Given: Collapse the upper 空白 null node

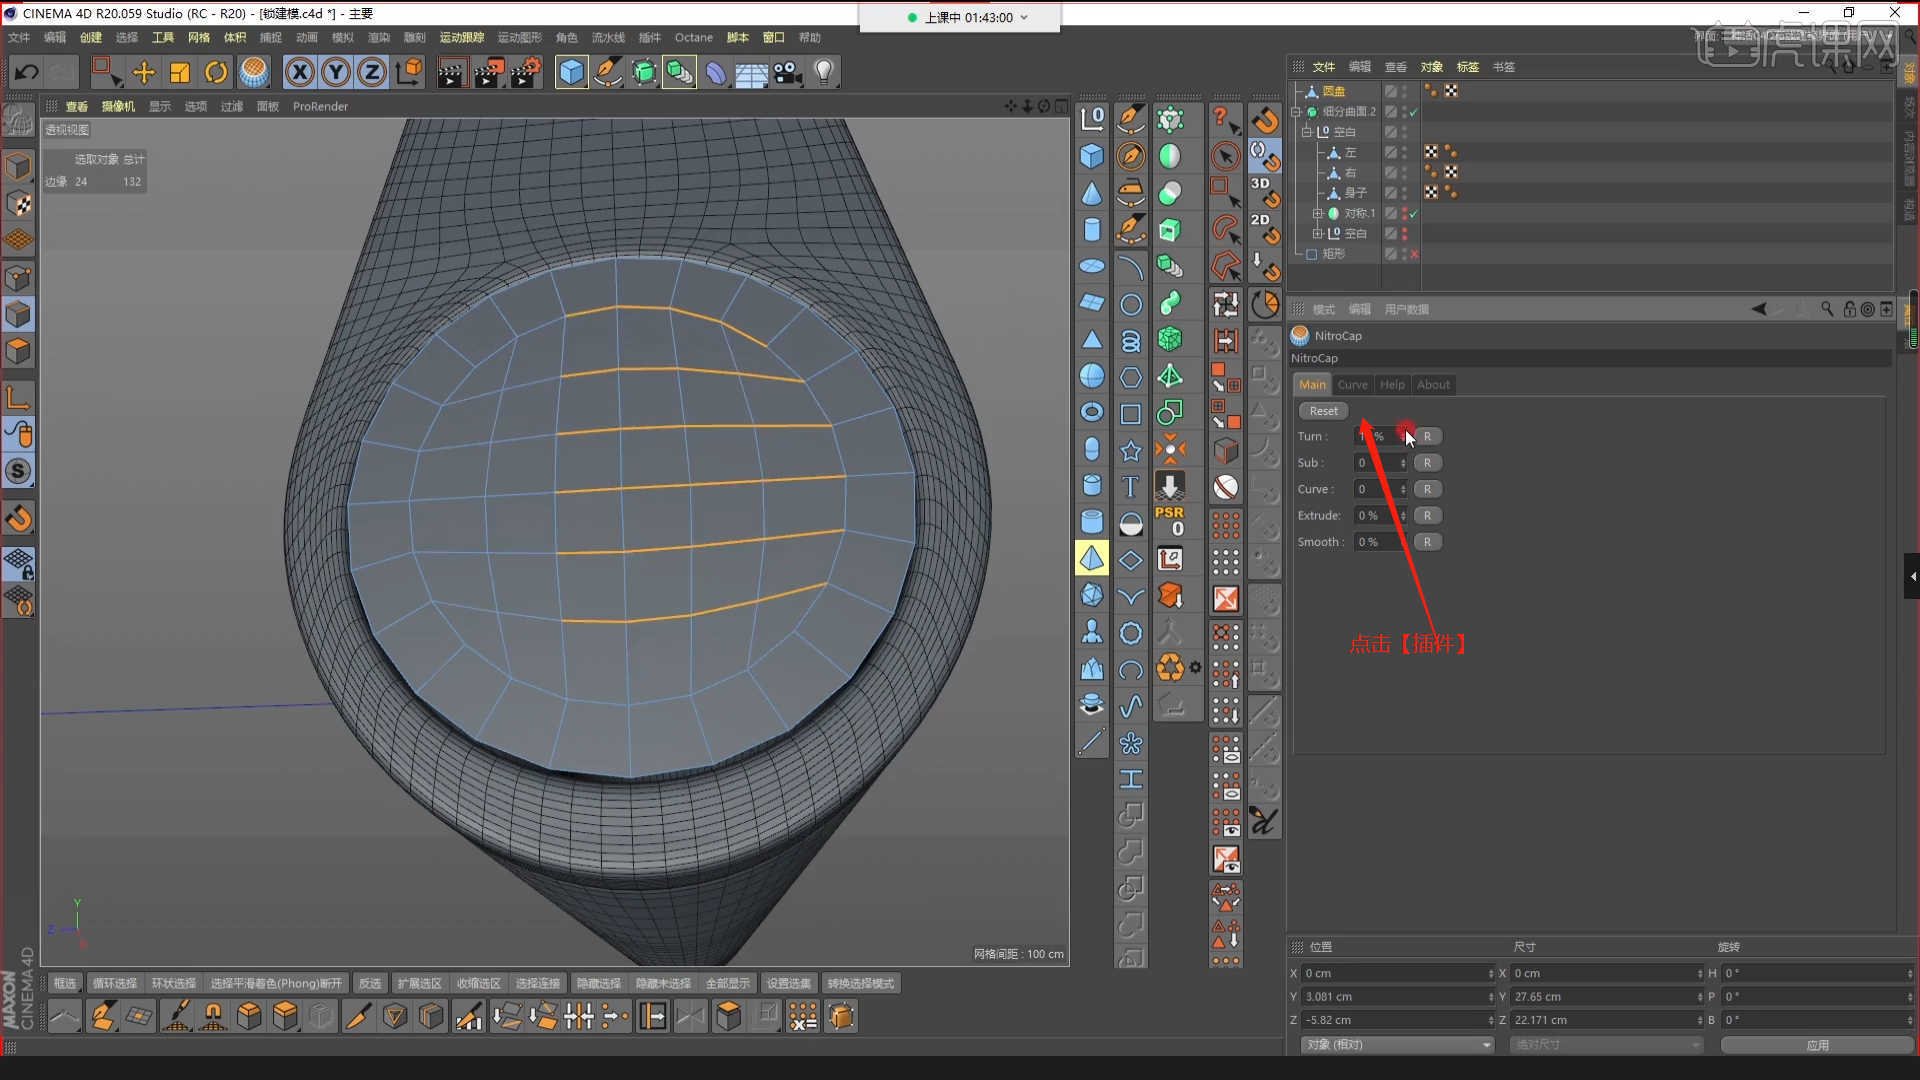Looking at the screenshot, I should tap(1306, 132).
